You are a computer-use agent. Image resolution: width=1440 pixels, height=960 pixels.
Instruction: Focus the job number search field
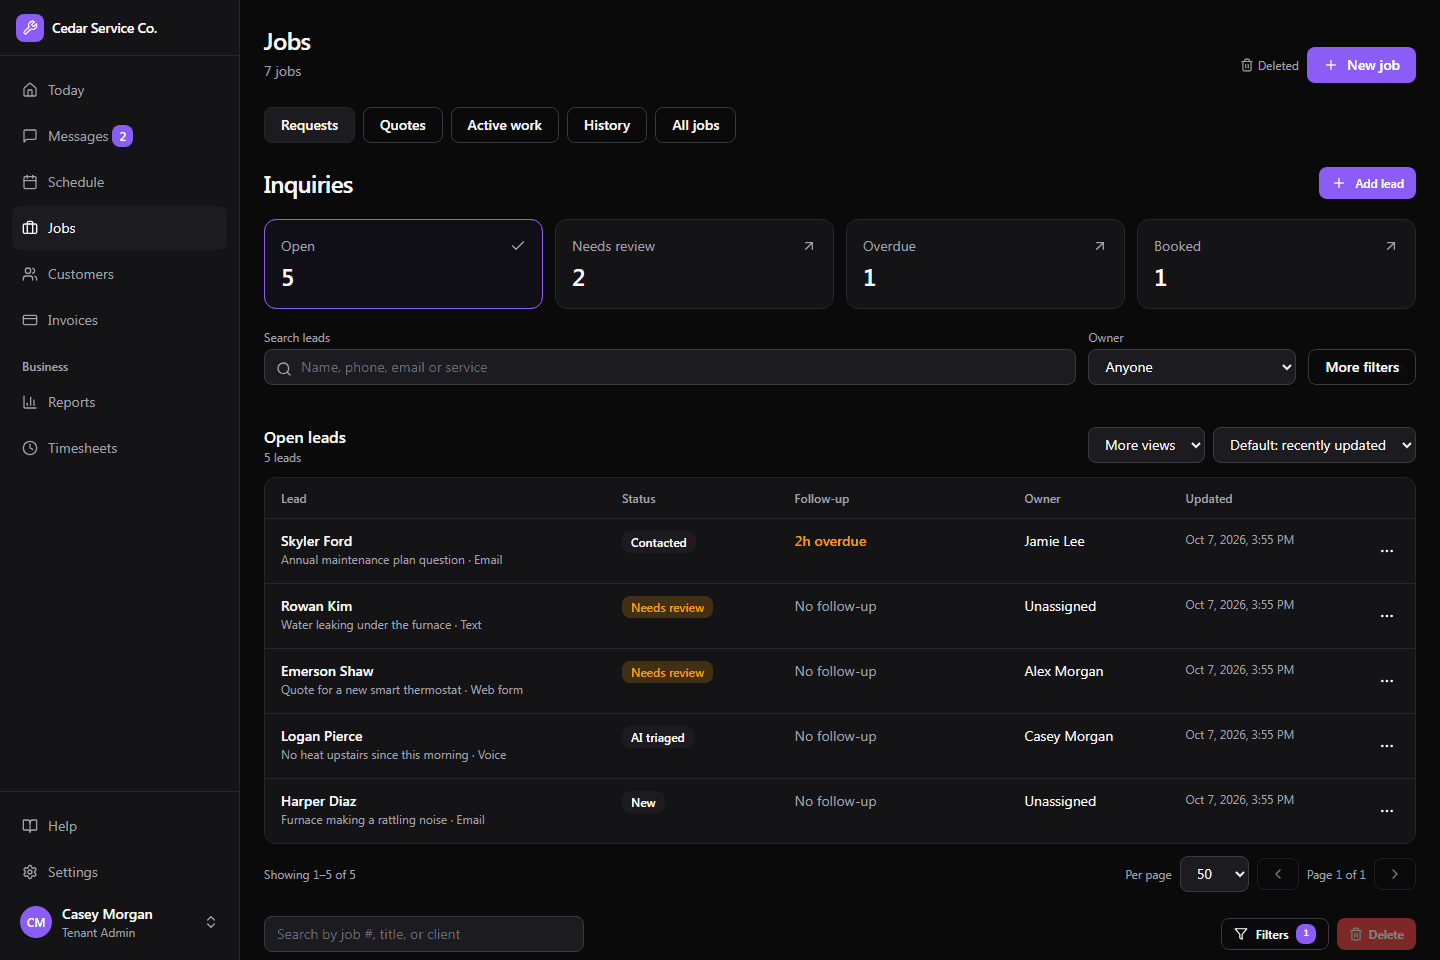click(424, 934)
